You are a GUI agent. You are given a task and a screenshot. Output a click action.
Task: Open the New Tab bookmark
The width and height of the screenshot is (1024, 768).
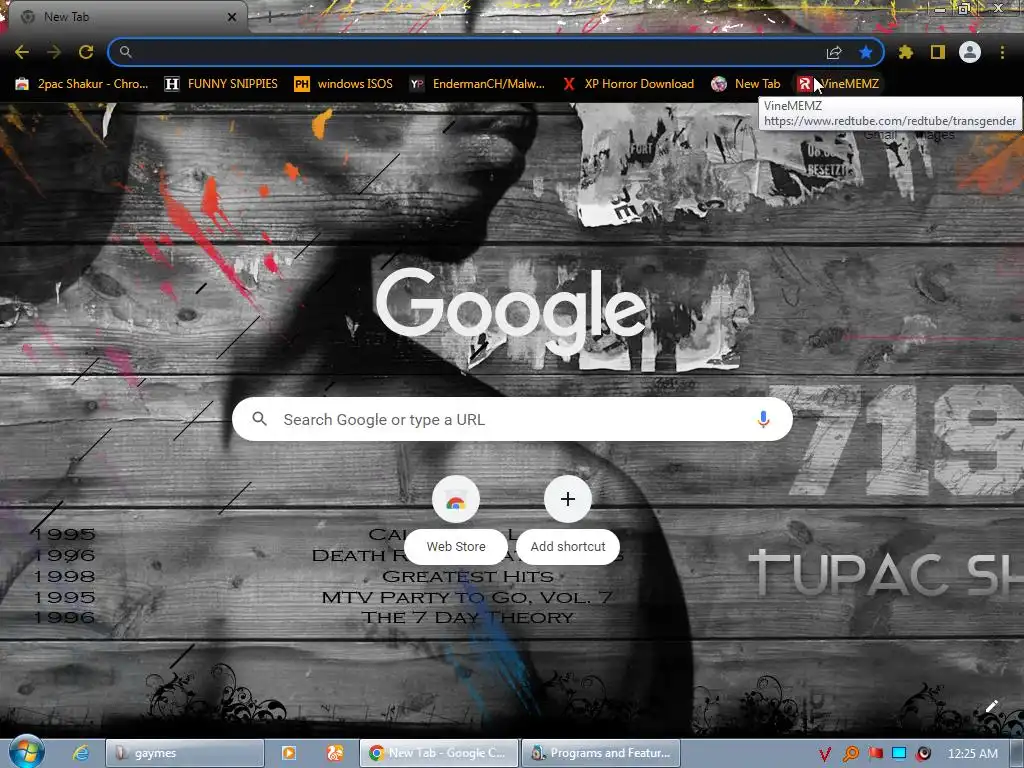(746, 84)
